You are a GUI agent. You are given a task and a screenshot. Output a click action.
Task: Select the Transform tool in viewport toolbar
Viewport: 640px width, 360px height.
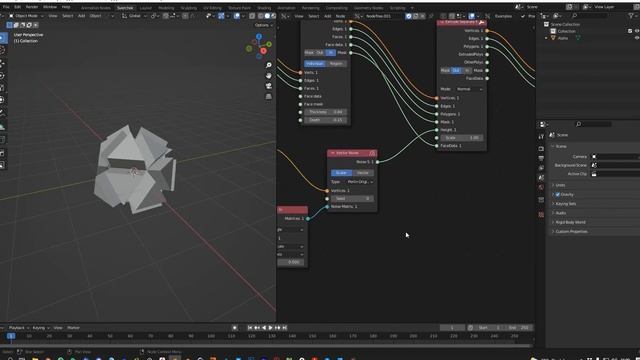click(x=3, y=100)
